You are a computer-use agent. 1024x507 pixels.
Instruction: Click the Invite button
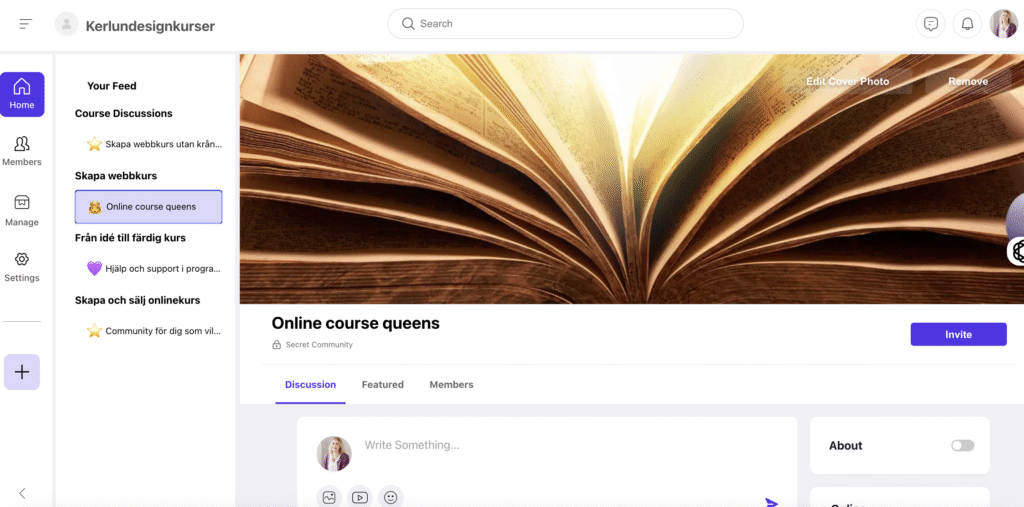[x=958, y=335]
